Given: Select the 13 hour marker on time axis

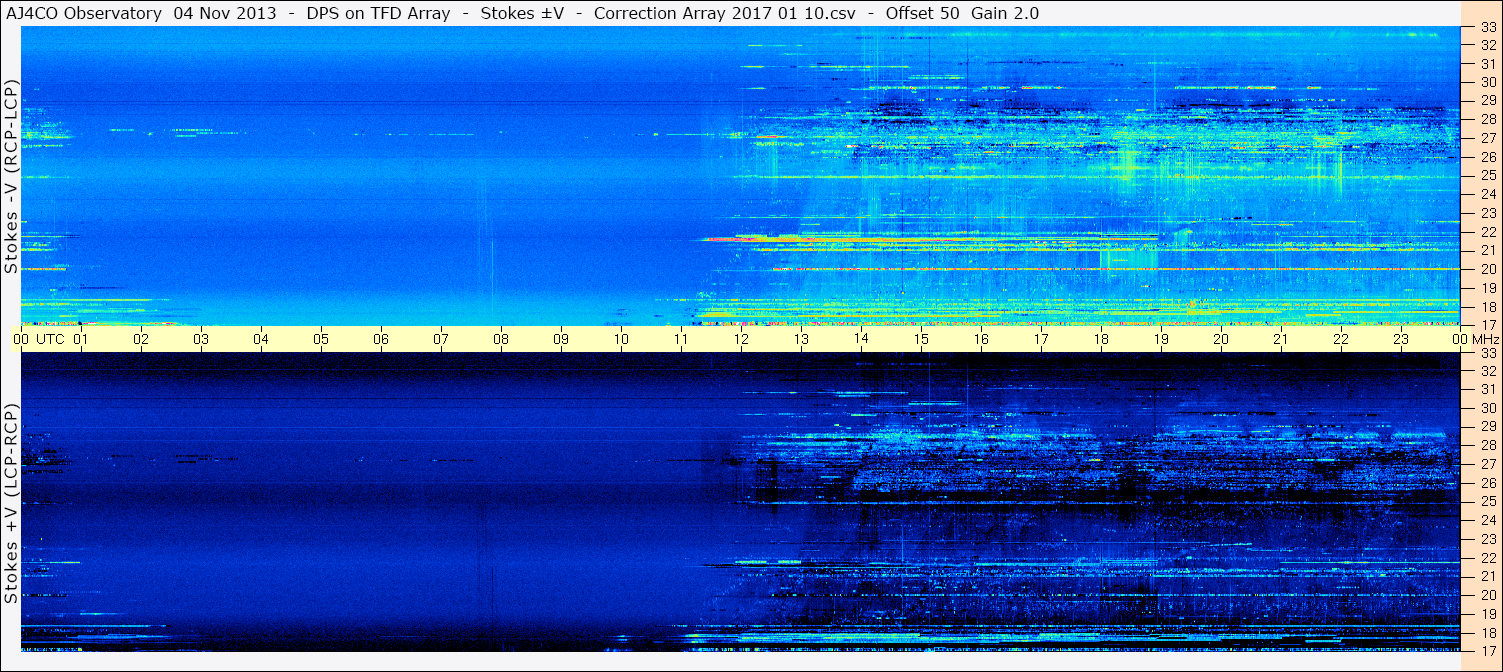Looking at the screenshot, I should click(x=801, y=339).
